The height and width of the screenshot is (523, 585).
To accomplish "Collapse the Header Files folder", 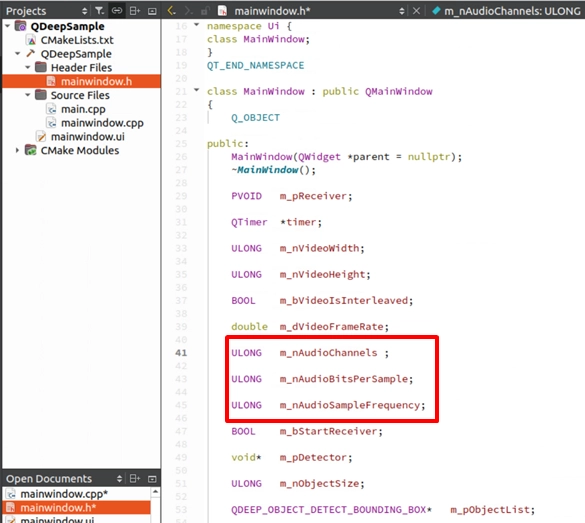I will tap(28, 68).
